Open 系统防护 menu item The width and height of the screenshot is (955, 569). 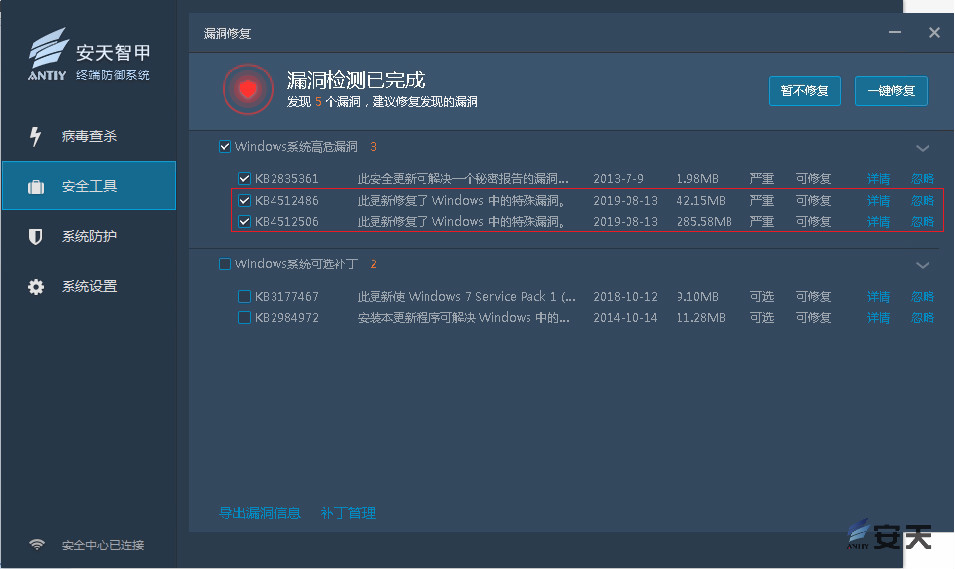(x=89, y=236)
